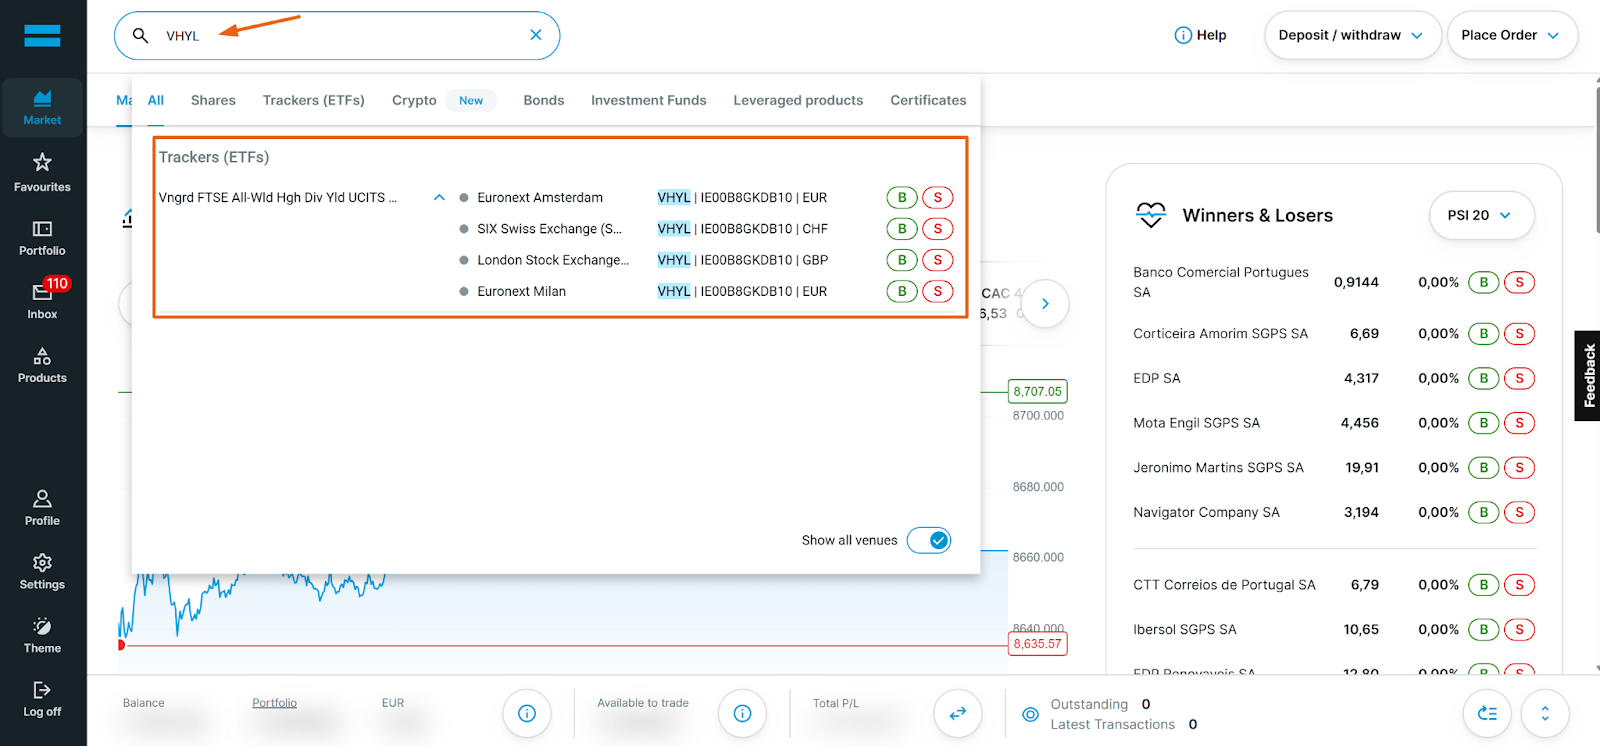Select Leveraged products filter tab

798,101
